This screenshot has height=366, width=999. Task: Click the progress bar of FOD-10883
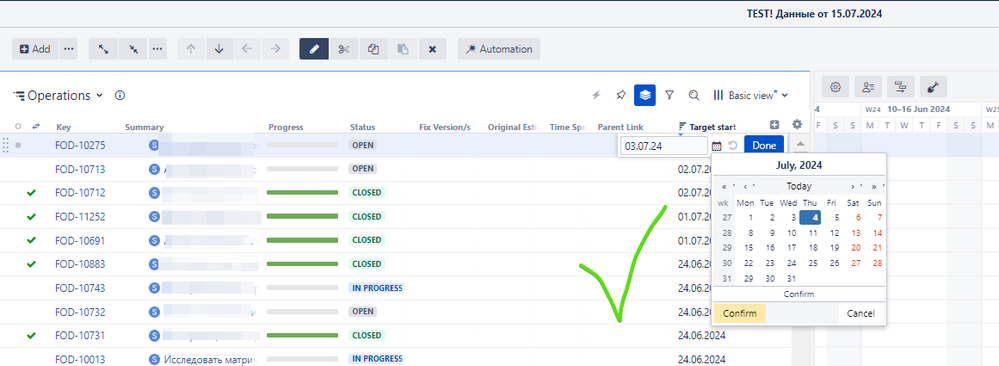pos(302,264)
